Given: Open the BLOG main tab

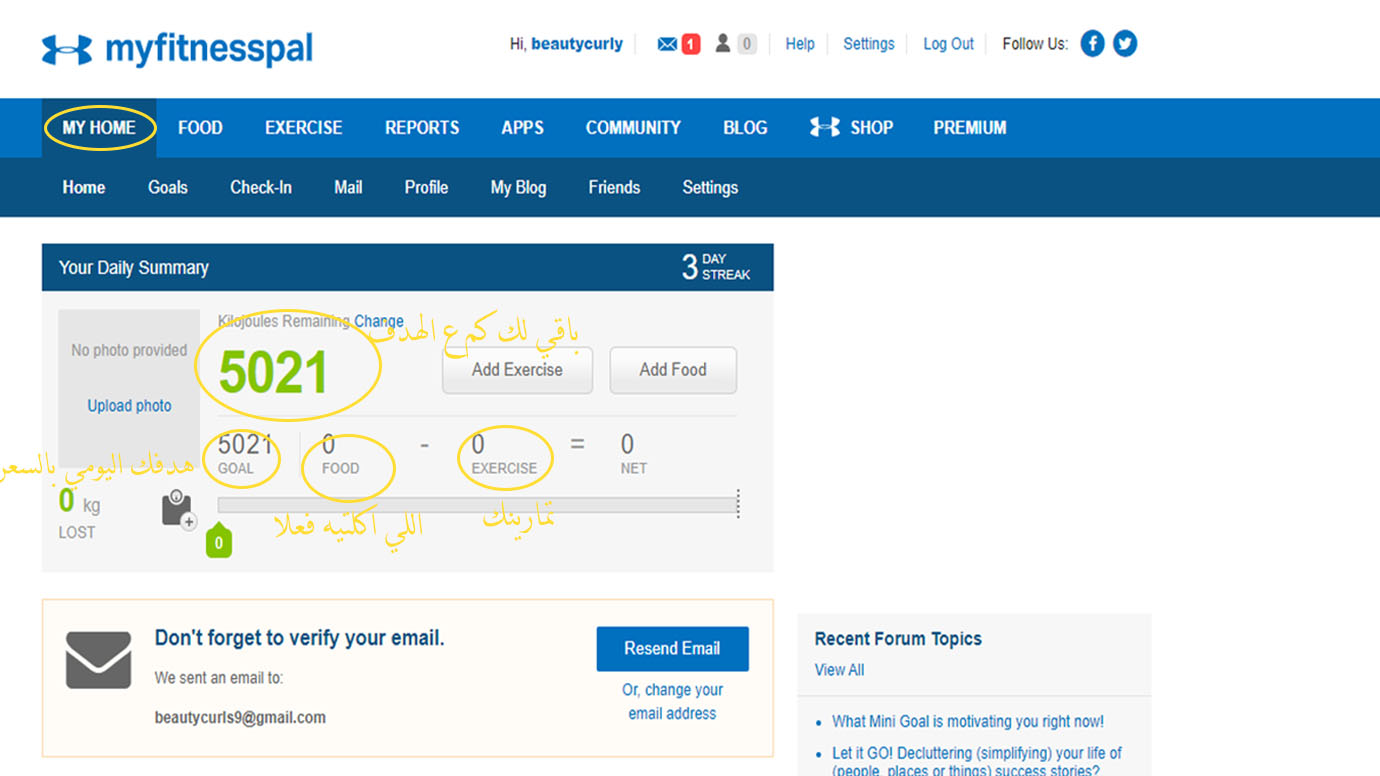Looking at the screenshot, I should coord(745,128).
